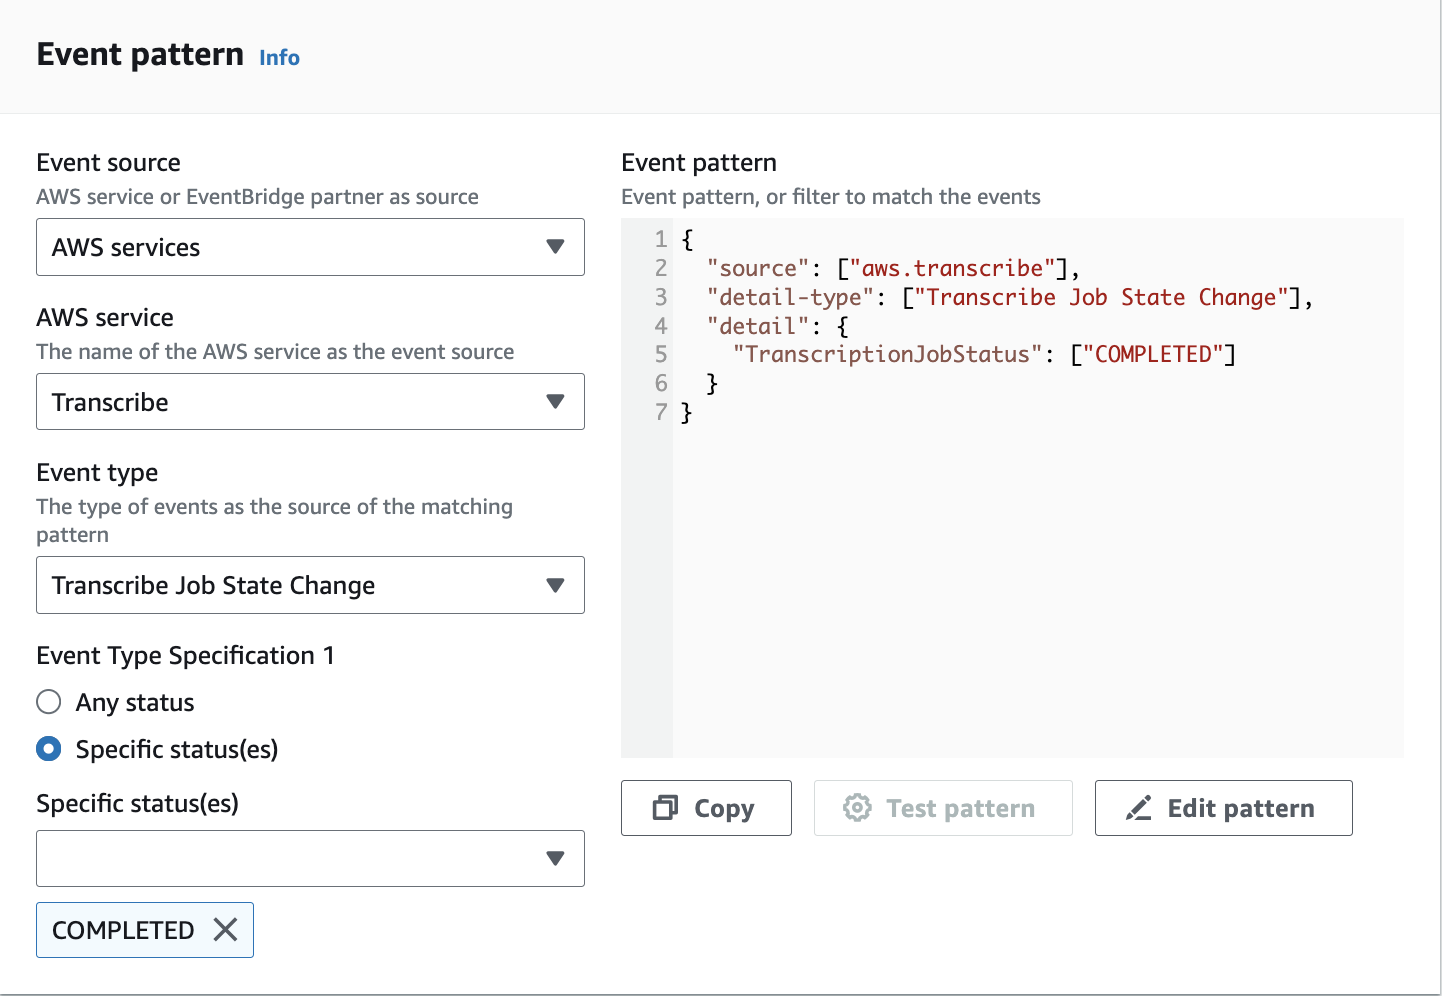
Task: Select the Specific status(es) radio button
Action: tap(49, 749)
